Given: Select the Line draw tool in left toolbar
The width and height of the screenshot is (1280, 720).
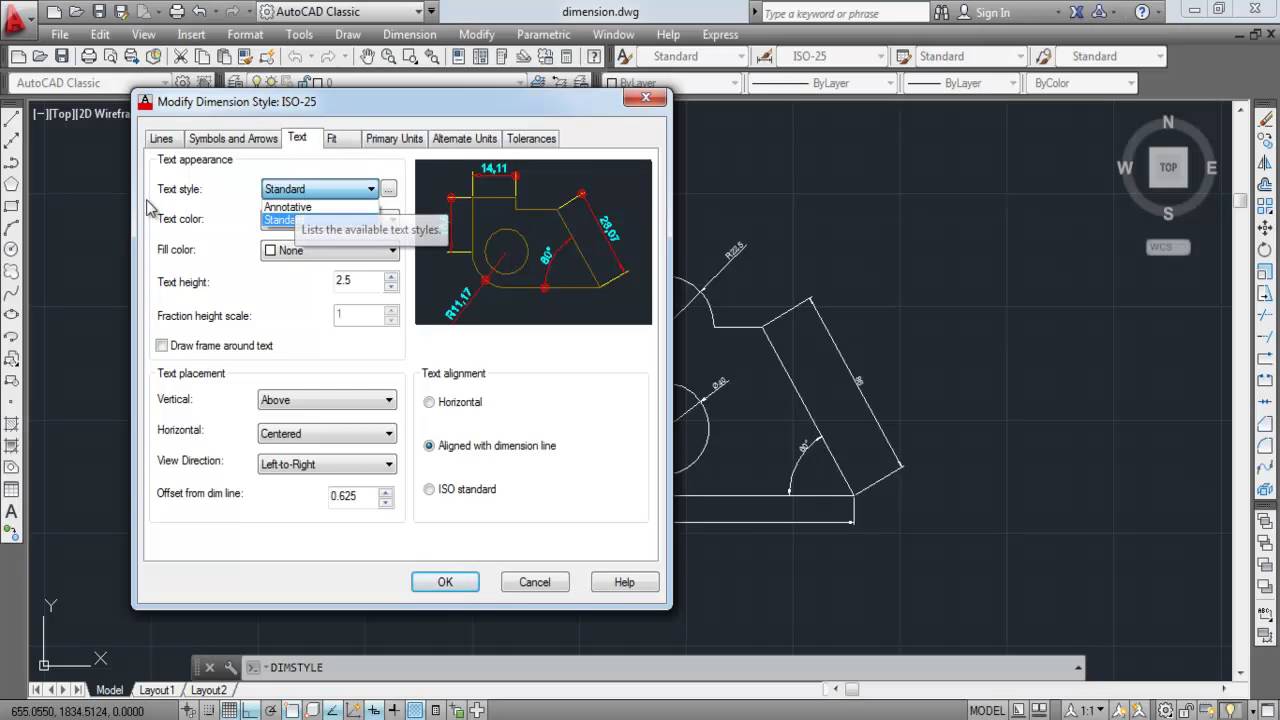Looking at the screenshot, I should 12,119.
